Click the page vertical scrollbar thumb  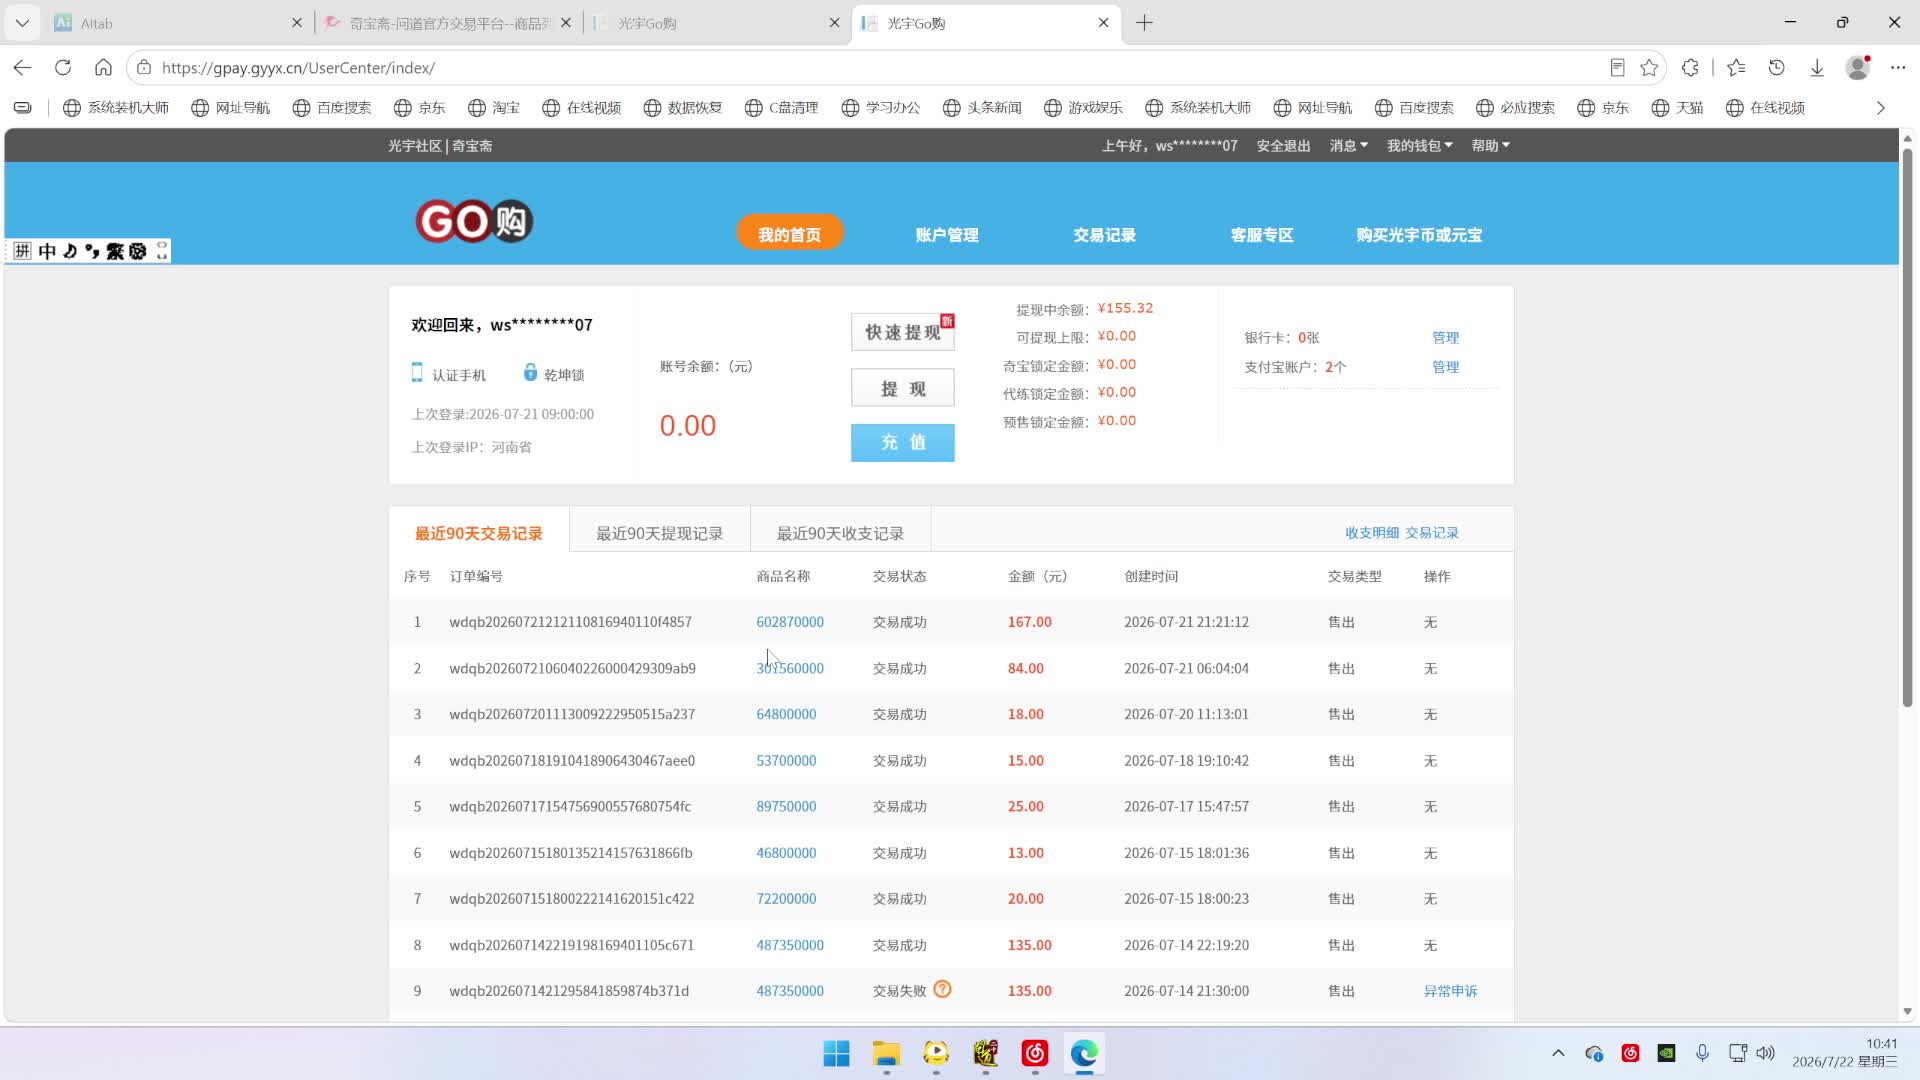(1907, 428)
